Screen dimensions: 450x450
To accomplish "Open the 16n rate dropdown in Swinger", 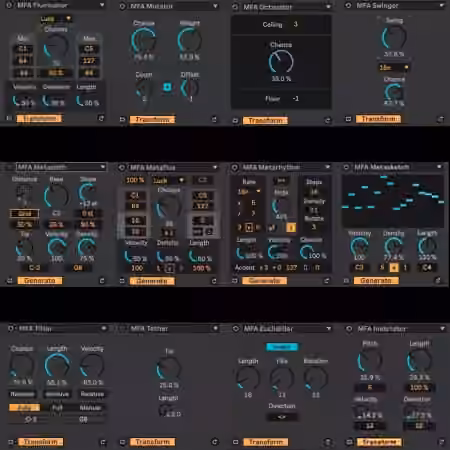I will pyautogui.click(x=393, y=67).
